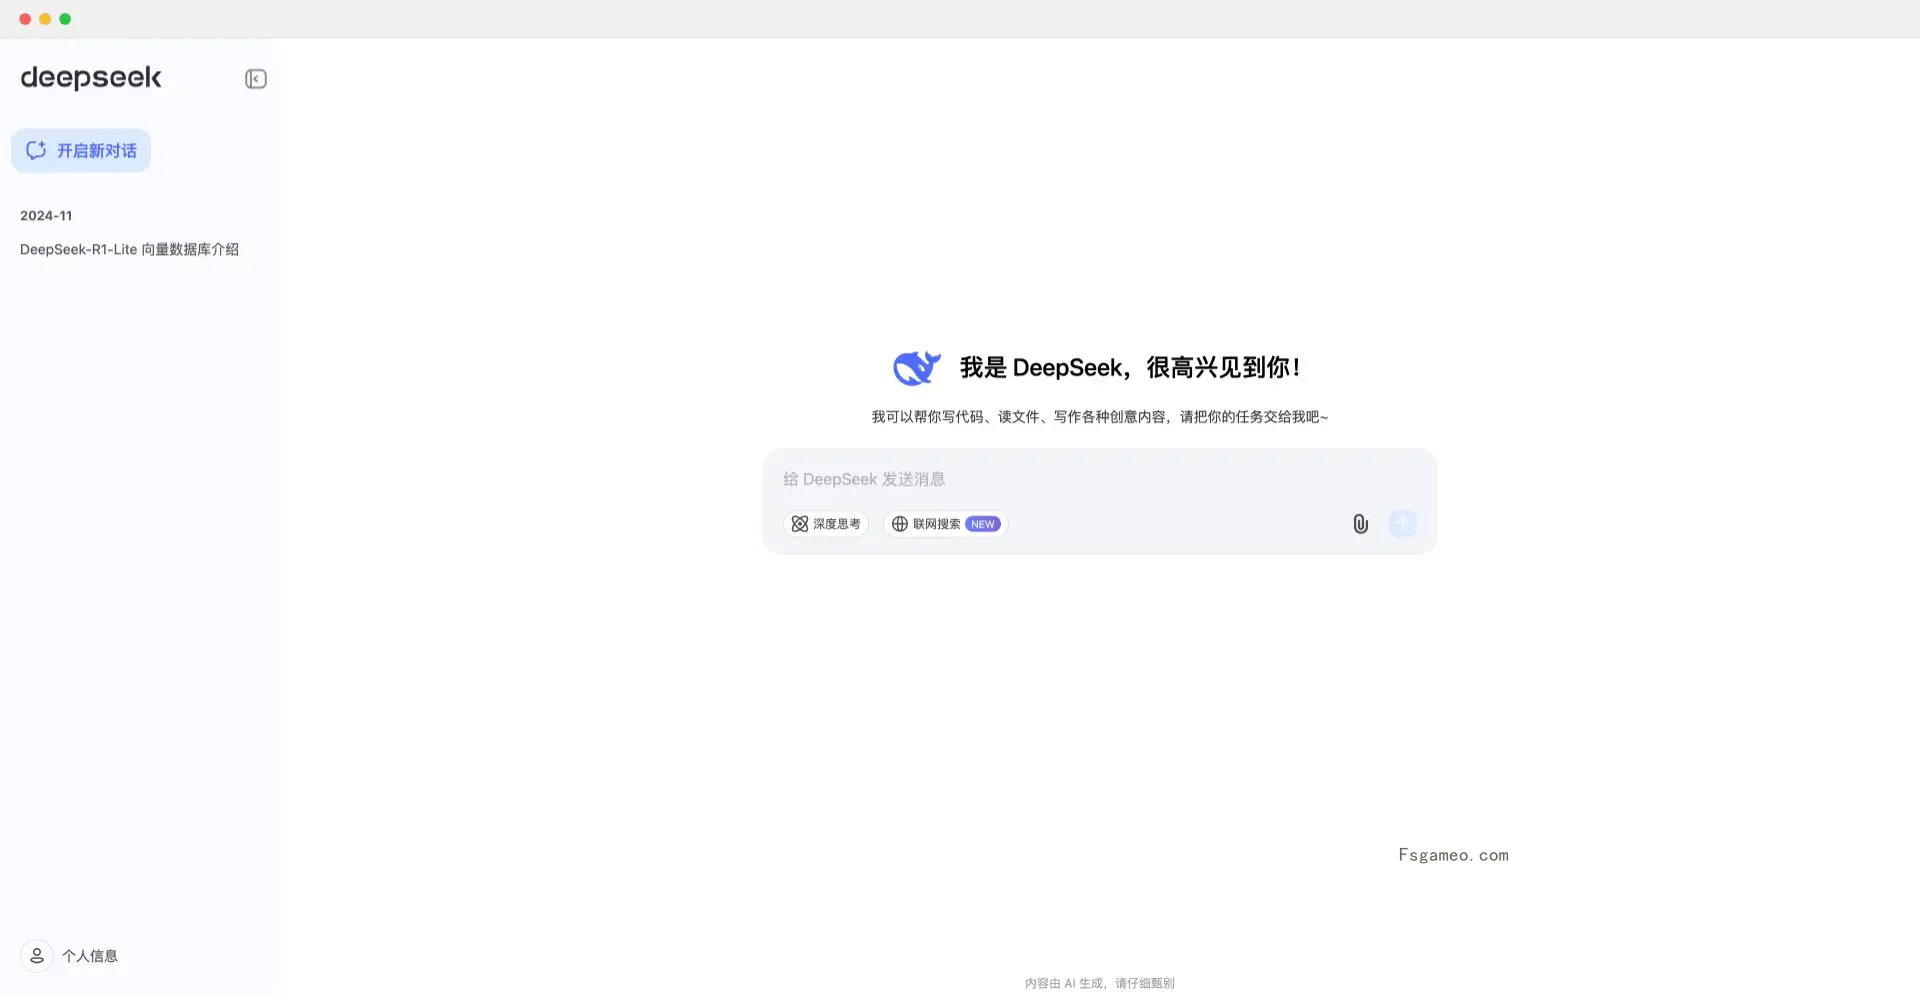Click the DeepSeek whale logo
This screenshot has width=1920, height=996.
(917, 368)
